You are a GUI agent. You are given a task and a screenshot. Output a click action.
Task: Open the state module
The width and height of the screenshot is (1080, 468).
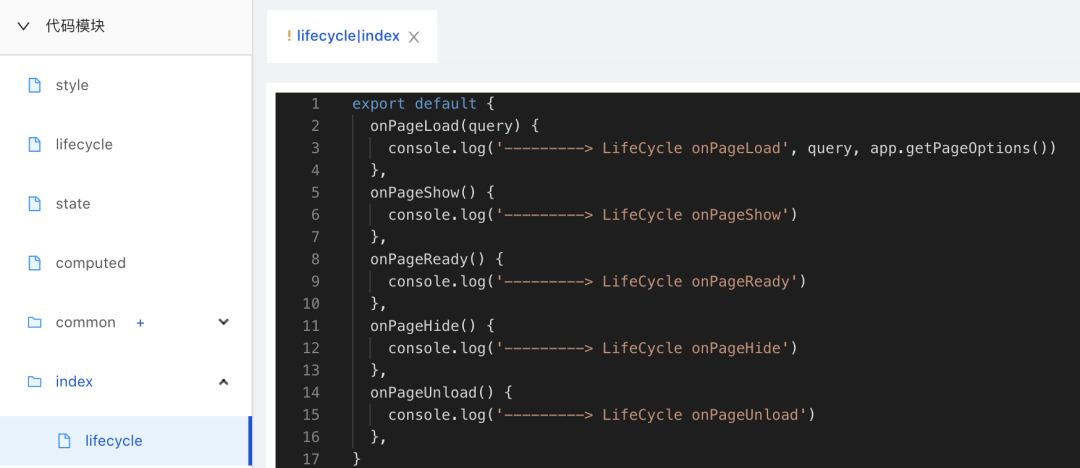pyautogui.click(x=73, y=204)
